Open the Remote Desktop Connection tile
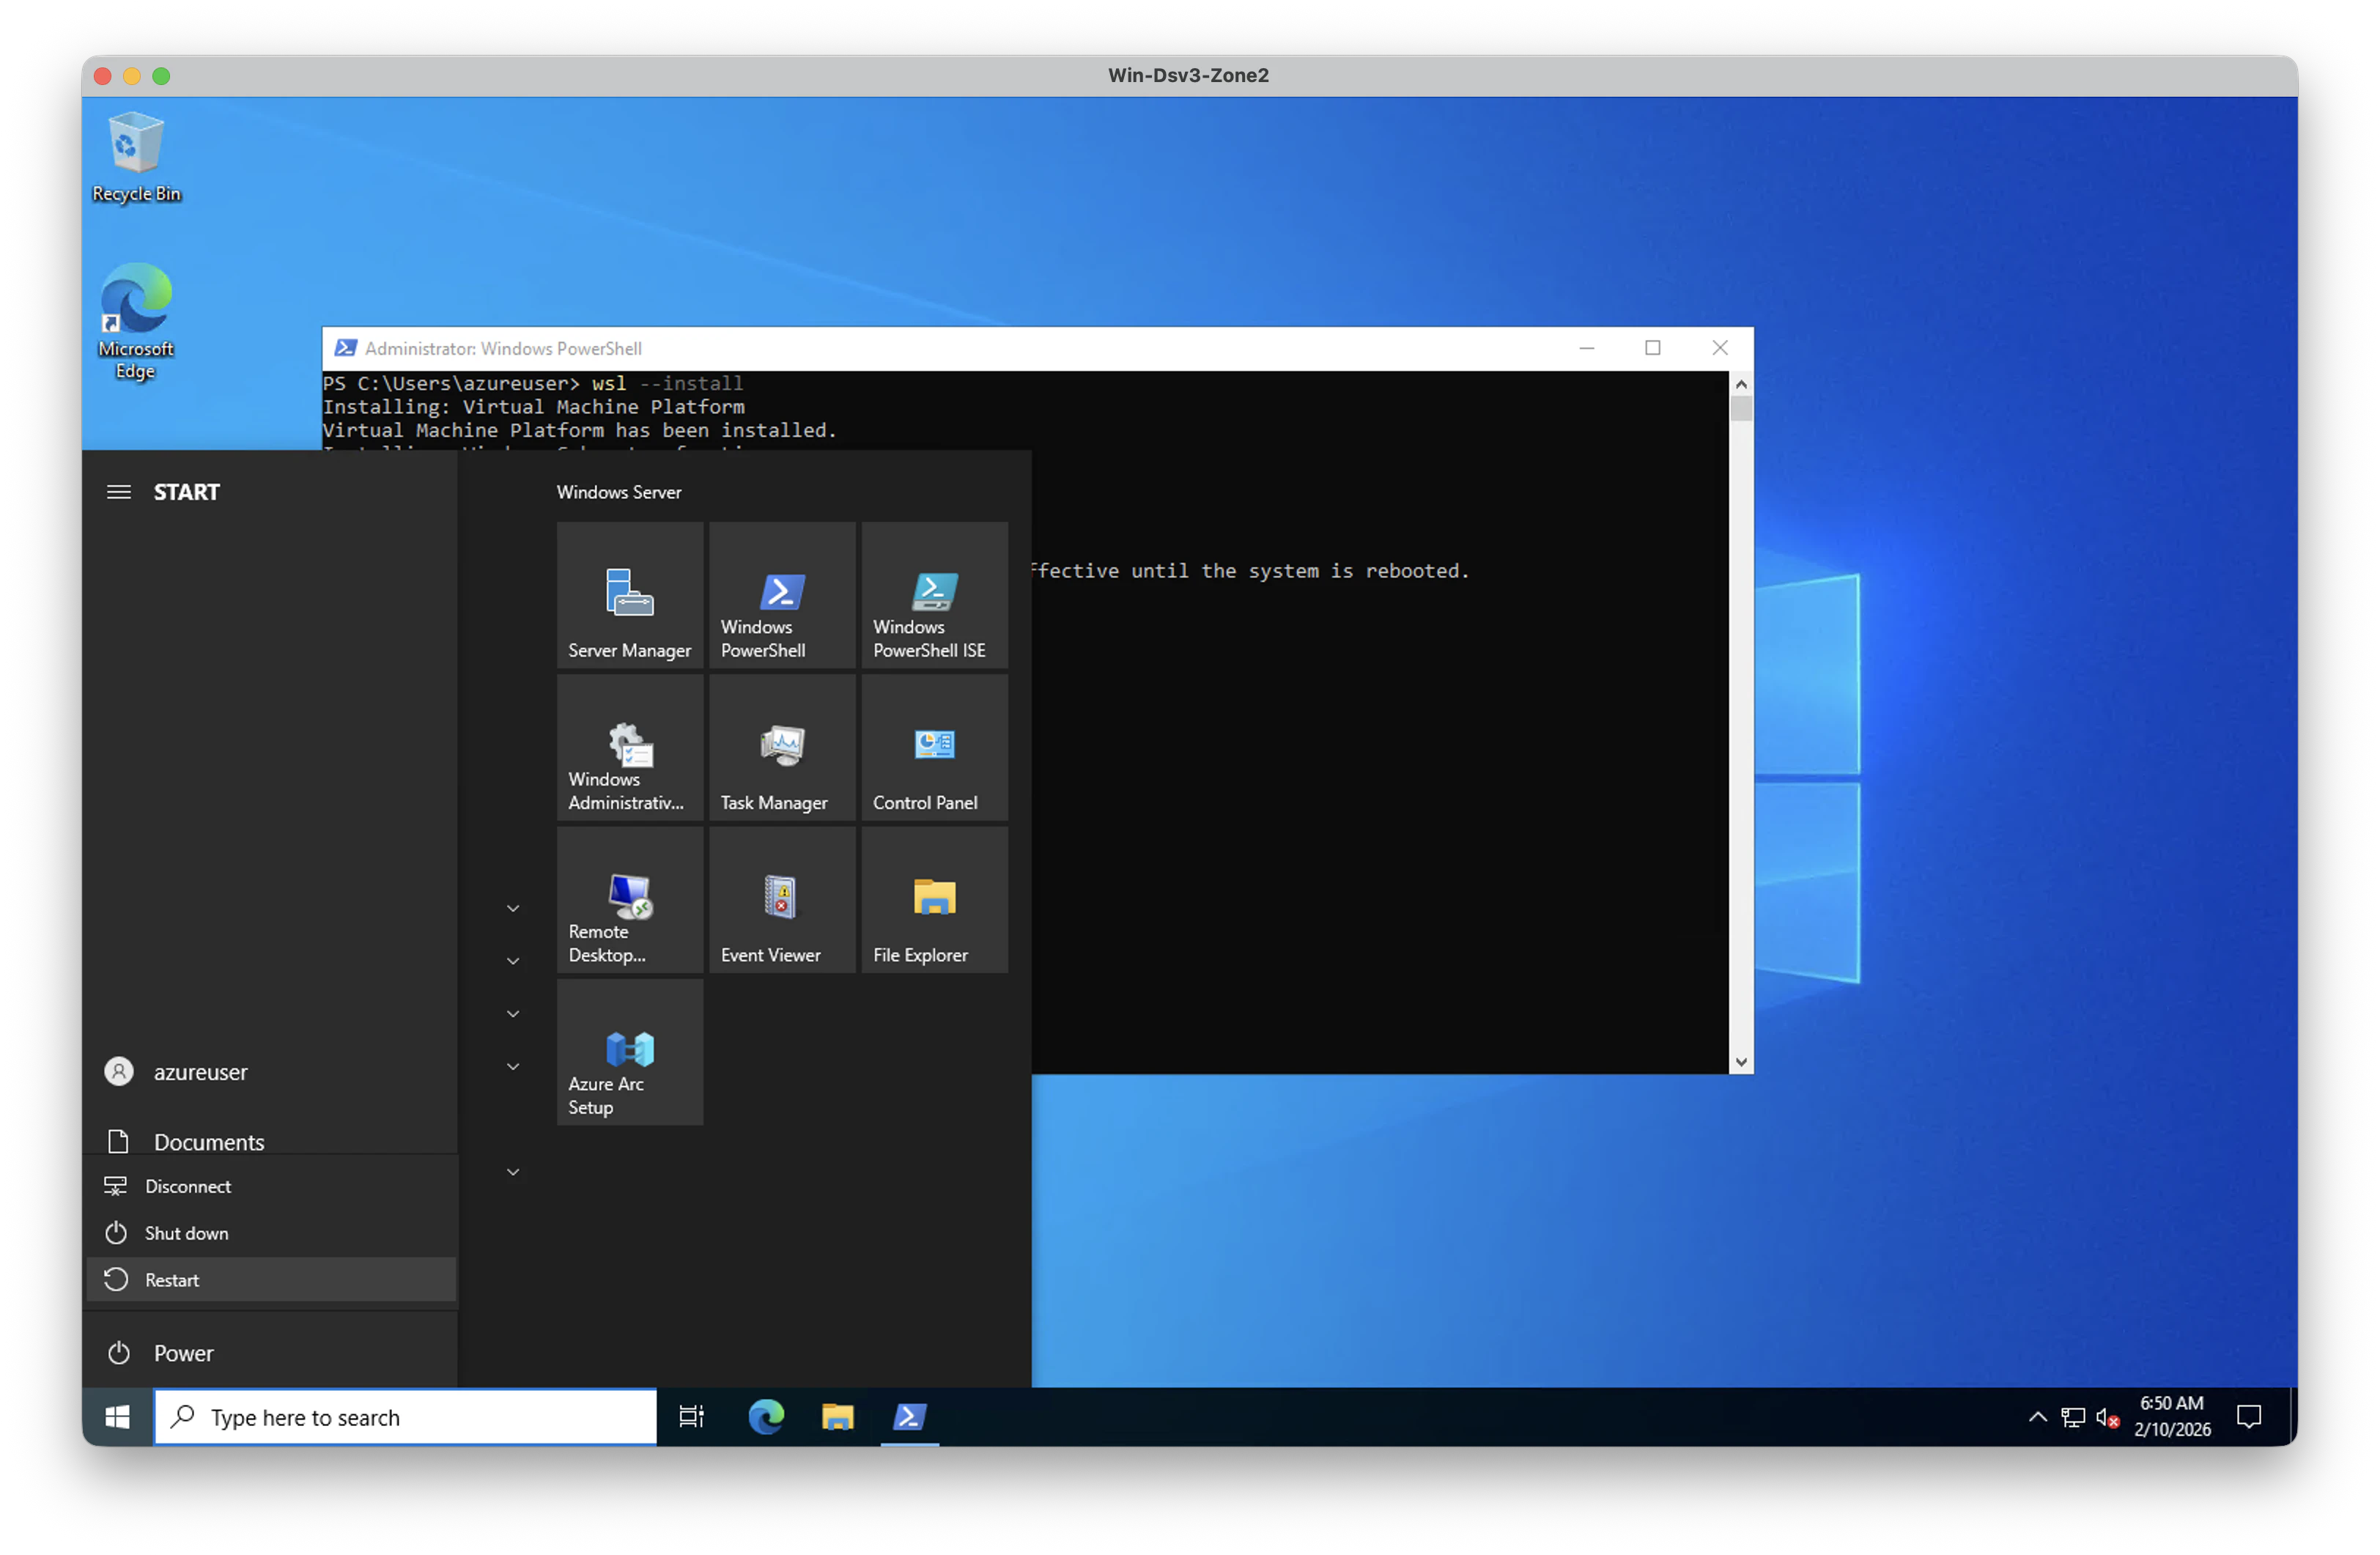 click(630, 900)
